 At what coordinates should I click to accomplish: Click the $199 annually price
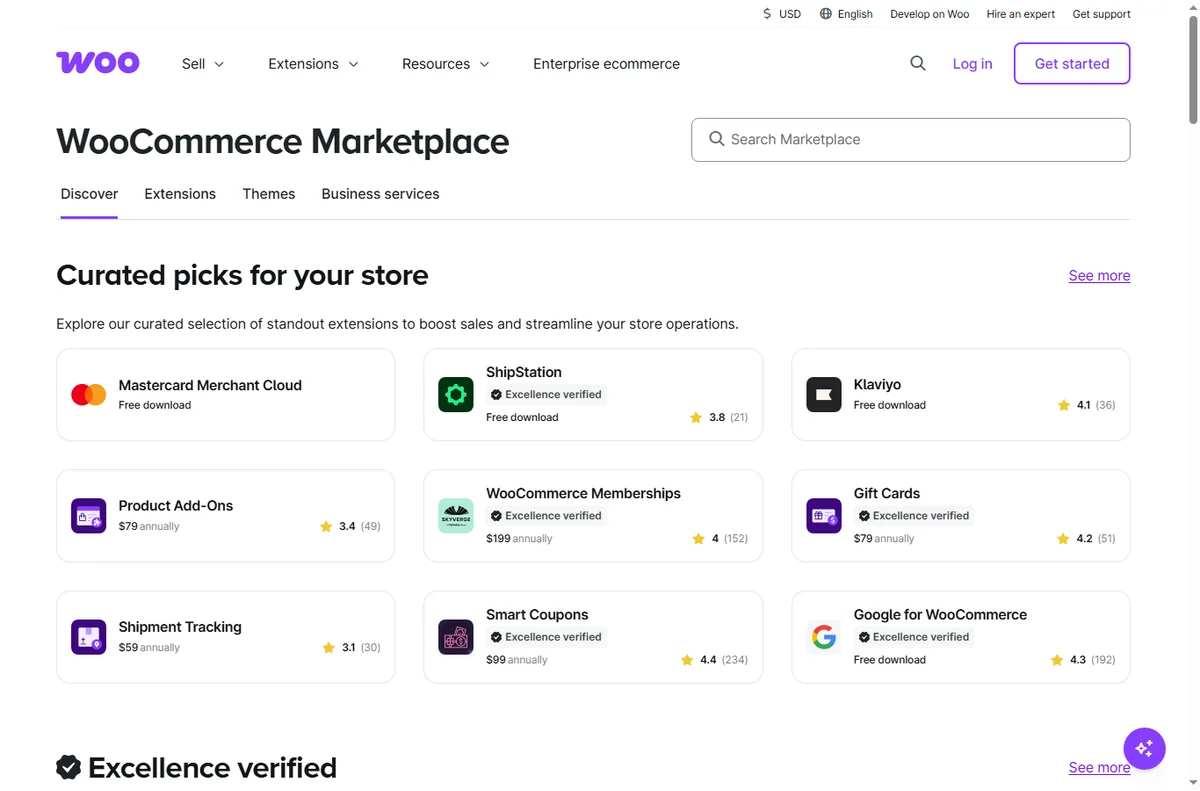point(519,538)
